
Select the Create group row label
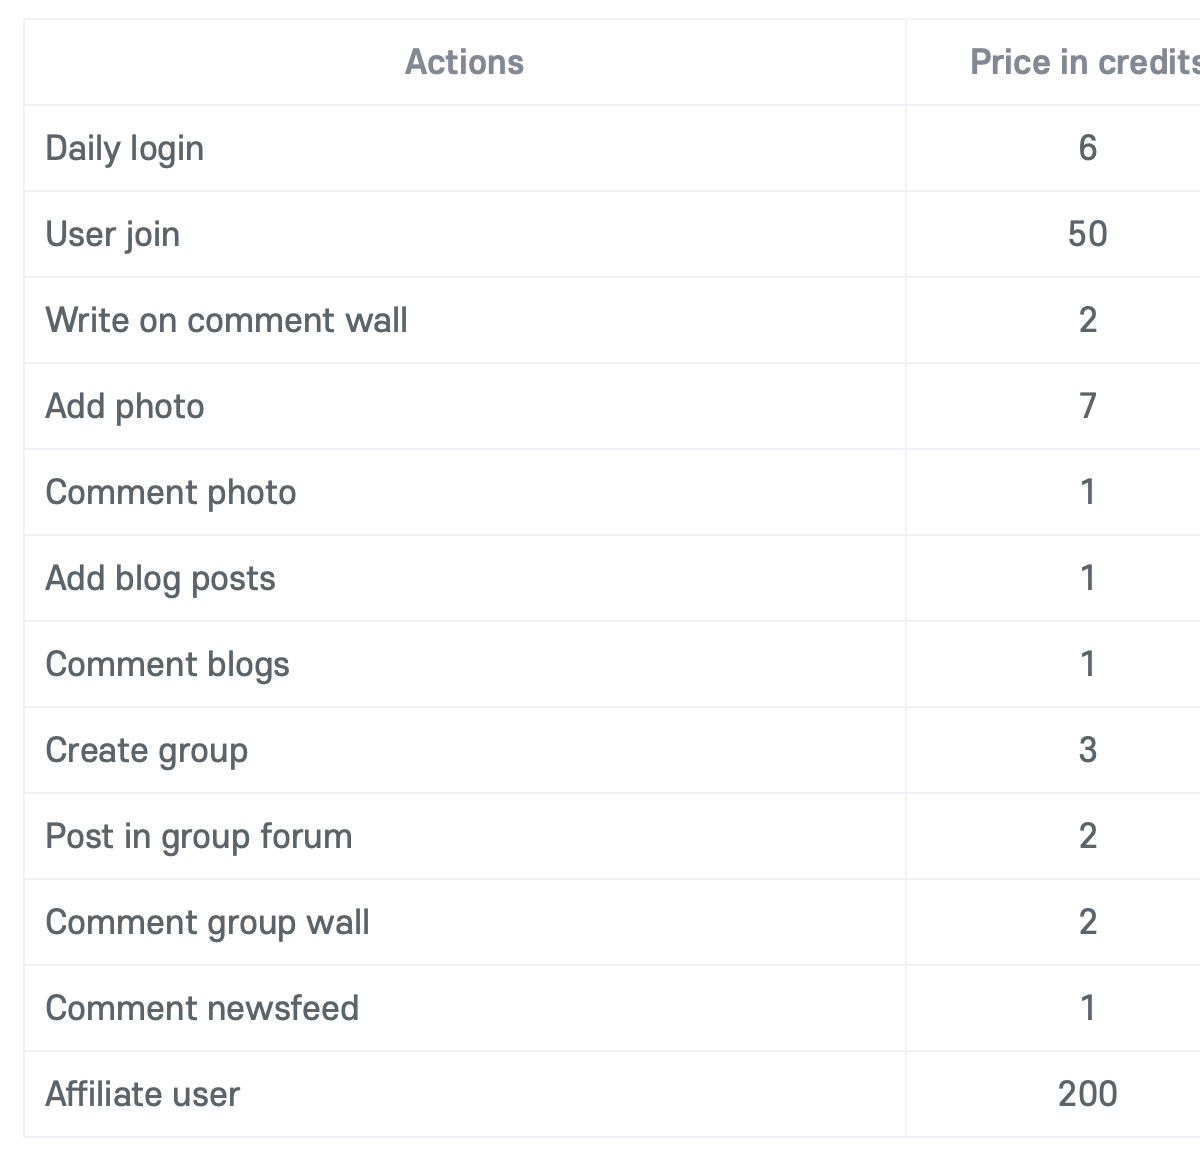pos(147,751)
